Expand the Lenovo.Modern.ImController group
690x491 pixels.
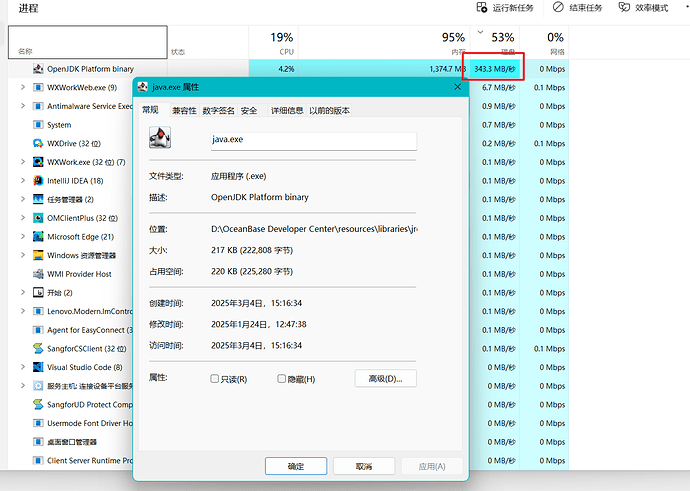coord(23,311)
